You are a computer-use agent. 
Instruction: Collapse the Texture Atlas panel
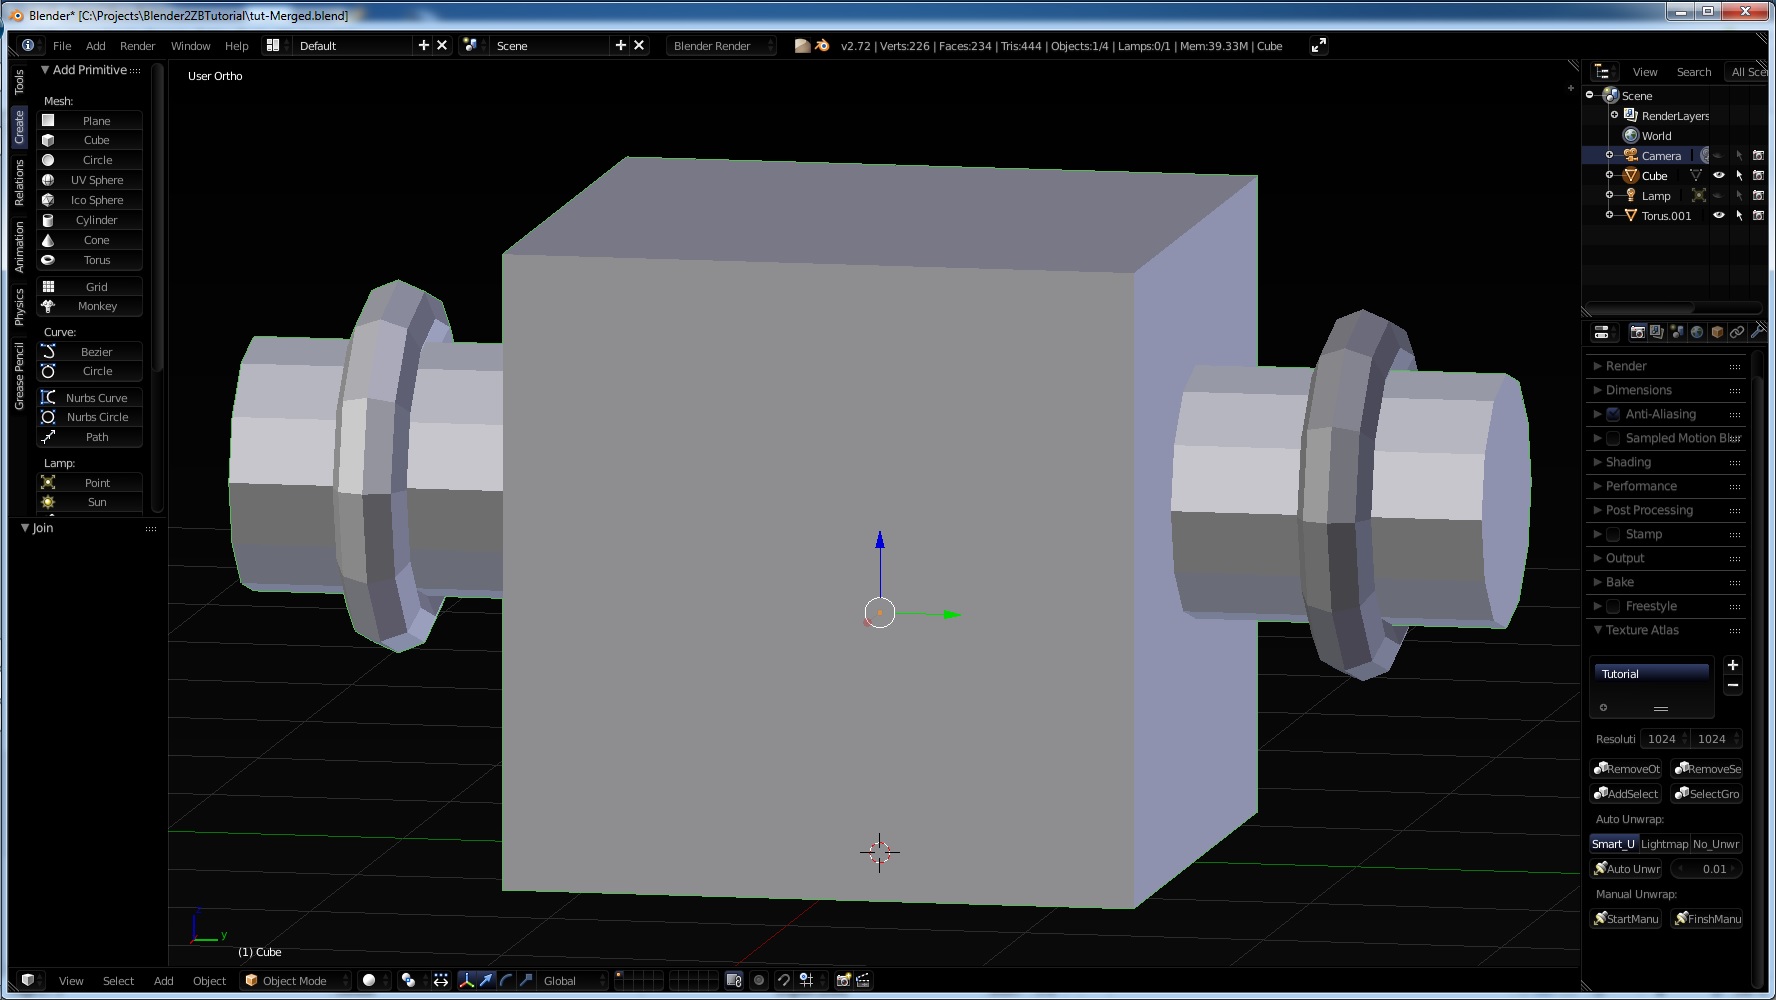[x=1666, y=630]
